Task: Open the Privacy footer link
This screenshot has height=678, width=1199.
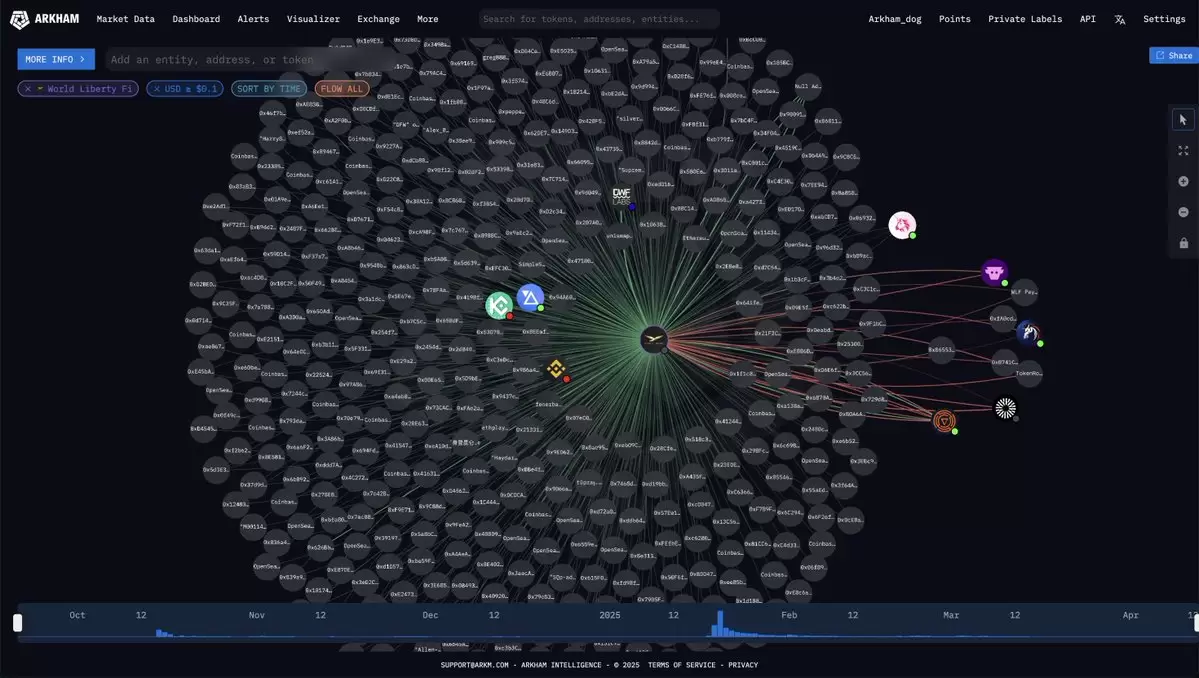Action: coord(742,665)
